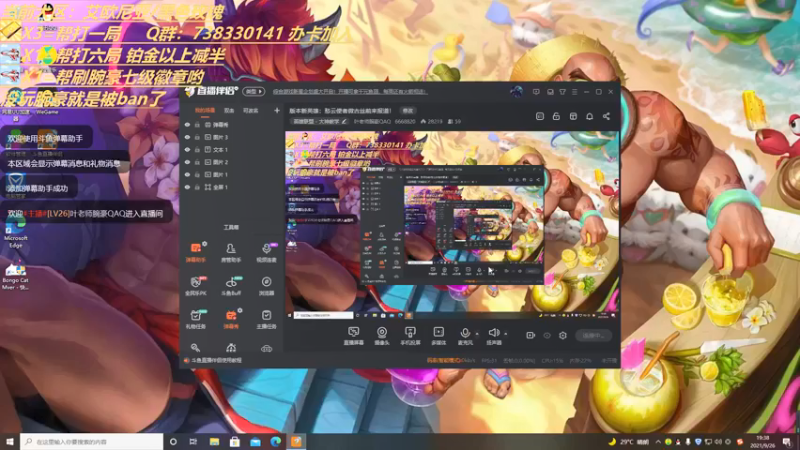Open the 主播任务 tool icon
The width and height of the screenshot is (800, 450).
[266, 319]
